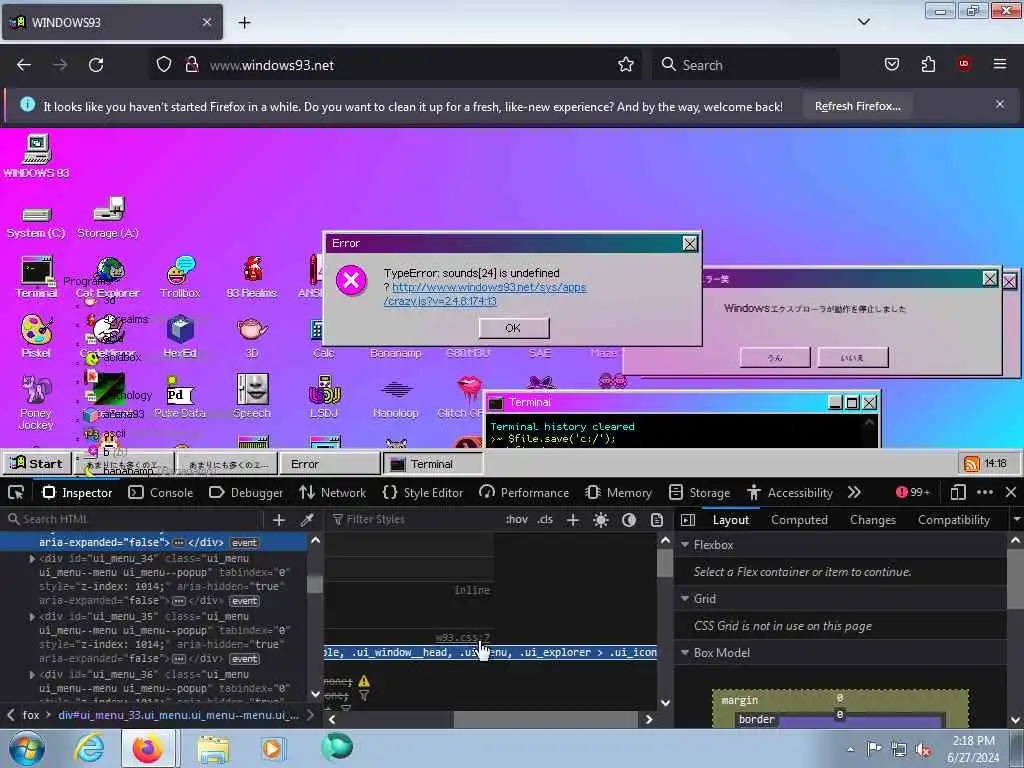Click the error count 99+ badge
Viewport: 1024px width, 768px height.
[912, 492]
